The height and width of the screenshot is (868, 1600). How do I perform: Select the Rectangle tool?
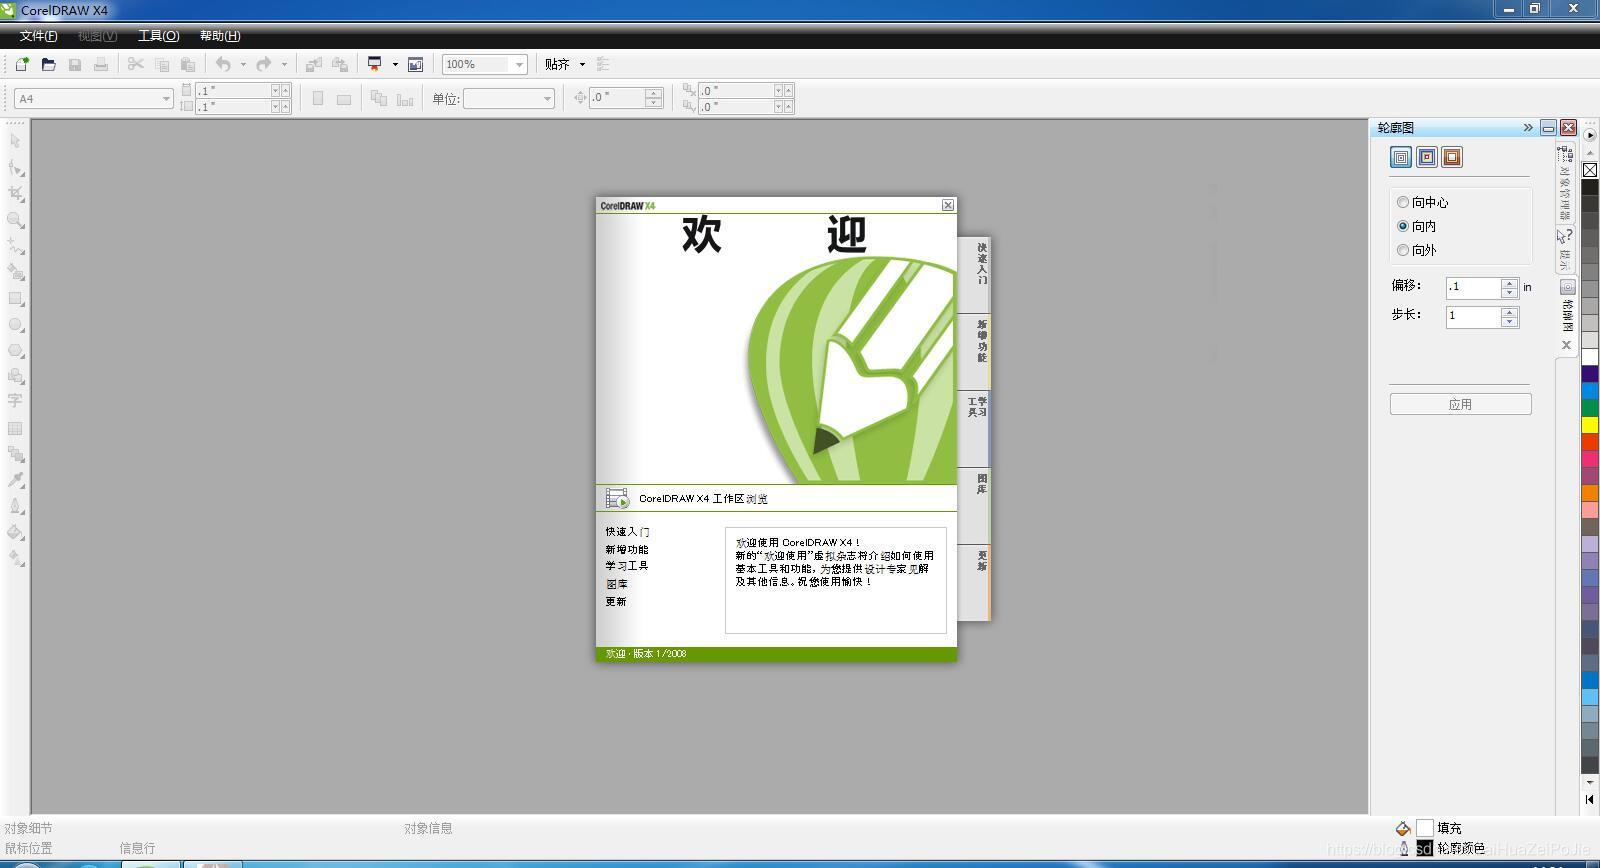point(15,298)
